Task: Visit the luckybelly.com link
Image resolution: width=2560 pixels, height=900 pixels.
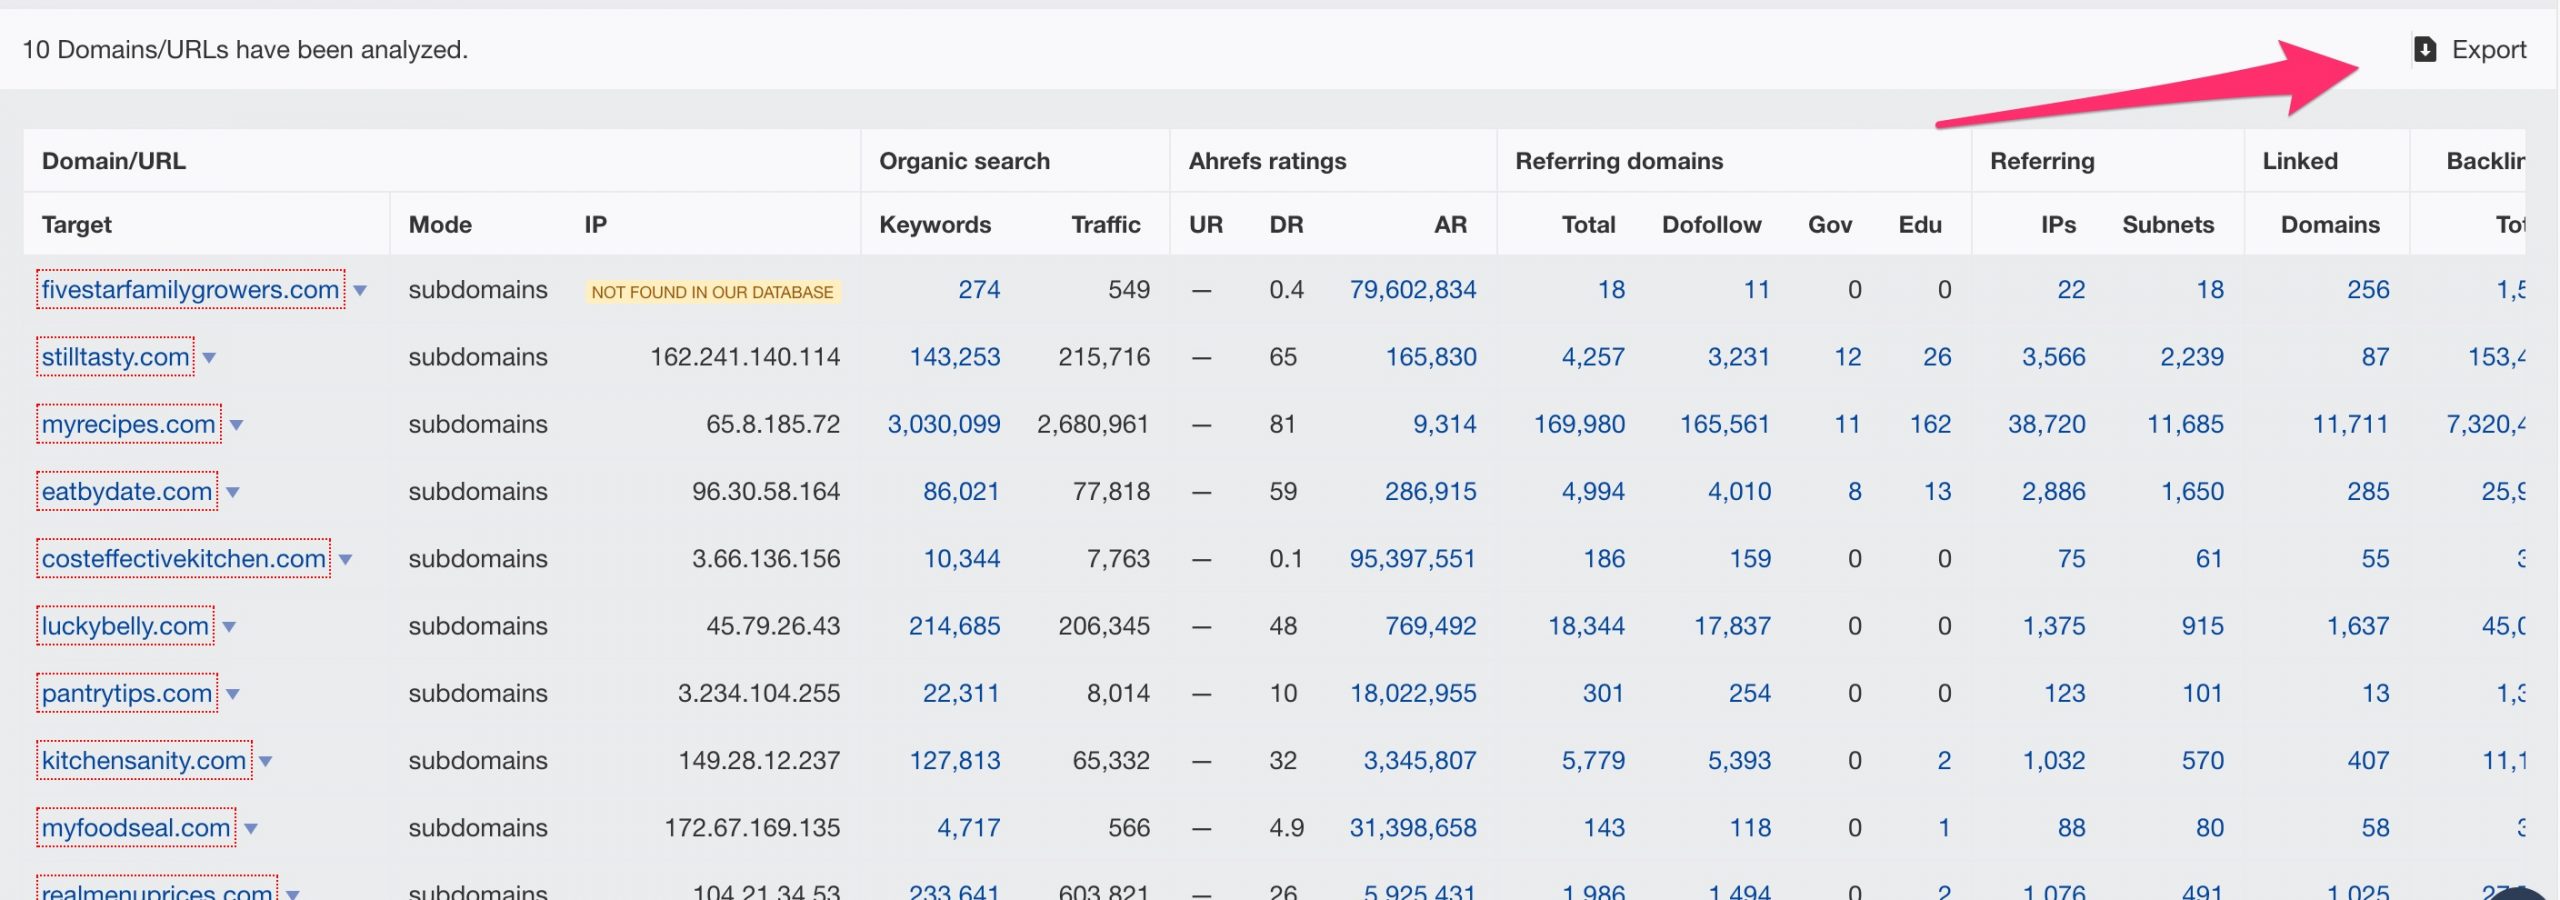Action: pos(125,625)
